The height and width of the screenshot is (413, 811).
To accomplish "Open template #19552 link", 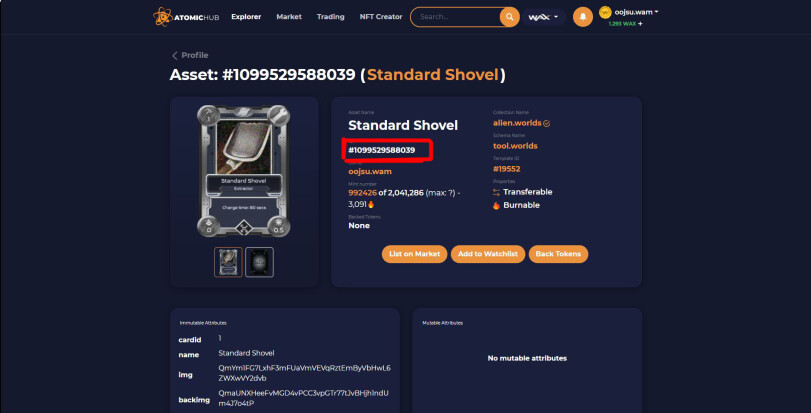I will tap(506, 169).
